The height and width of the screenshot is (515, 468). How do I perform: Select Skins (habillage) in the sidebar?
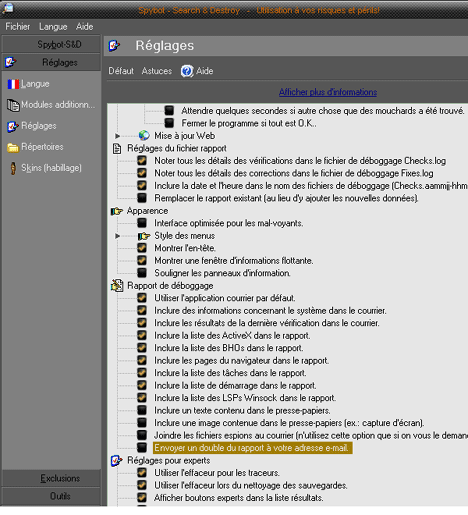51,168
